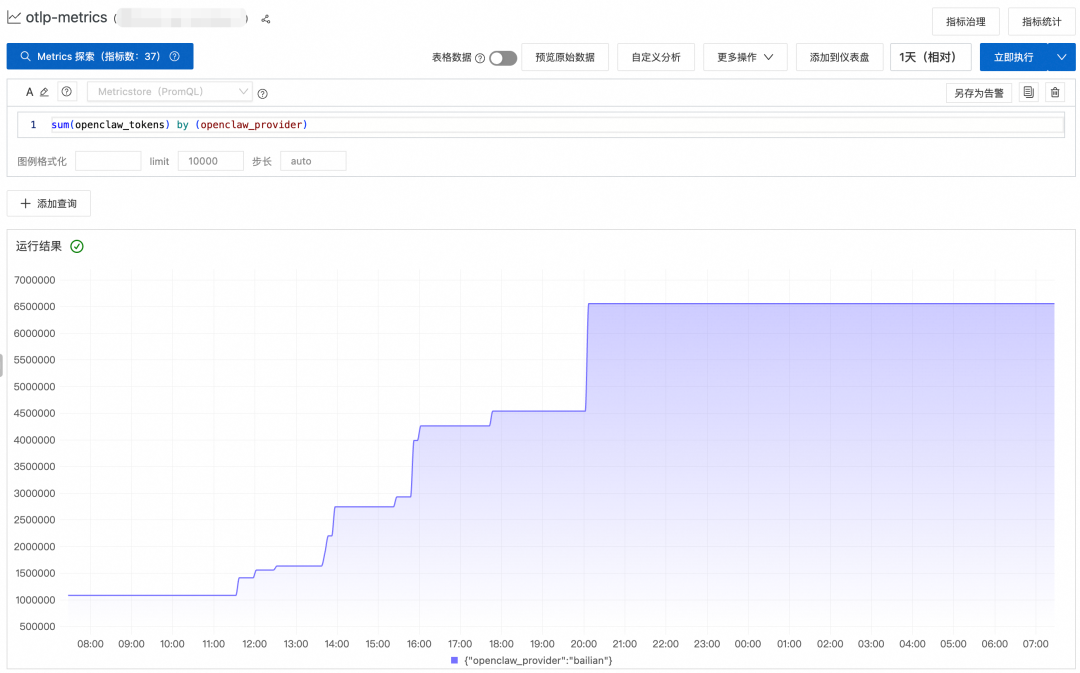Click the green success check beside 运行结果
This screenshot has width=1080, height=673.
coord(79,245)
